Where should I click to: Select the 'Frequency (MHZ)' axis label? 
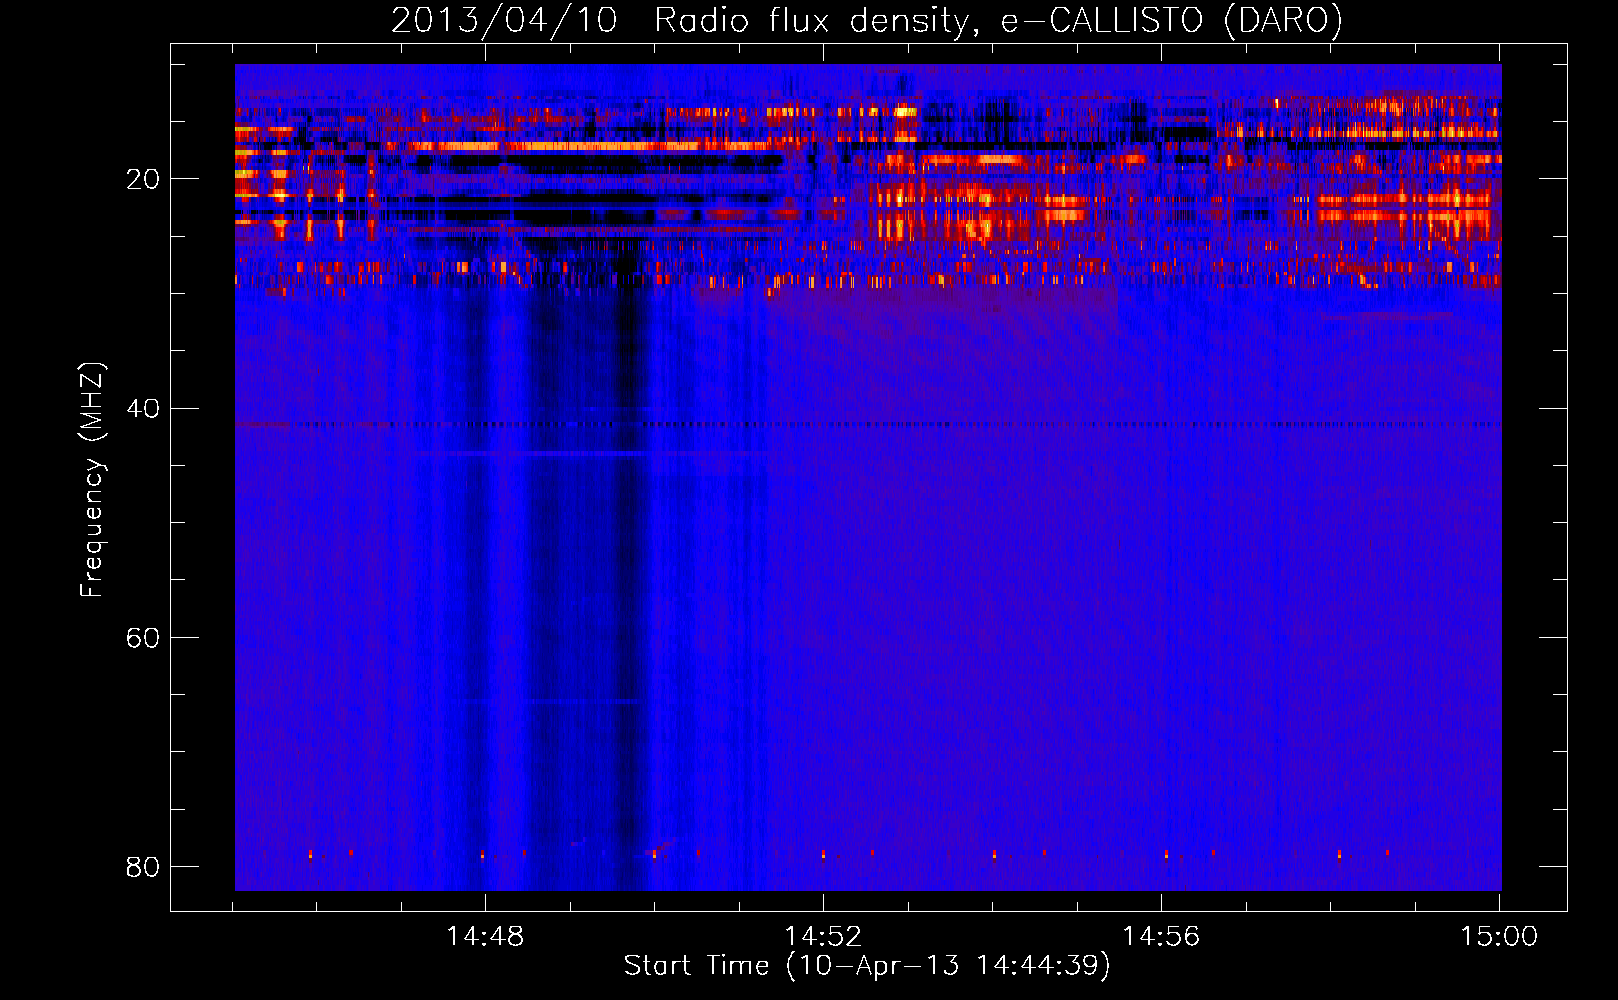coord(92,480)
